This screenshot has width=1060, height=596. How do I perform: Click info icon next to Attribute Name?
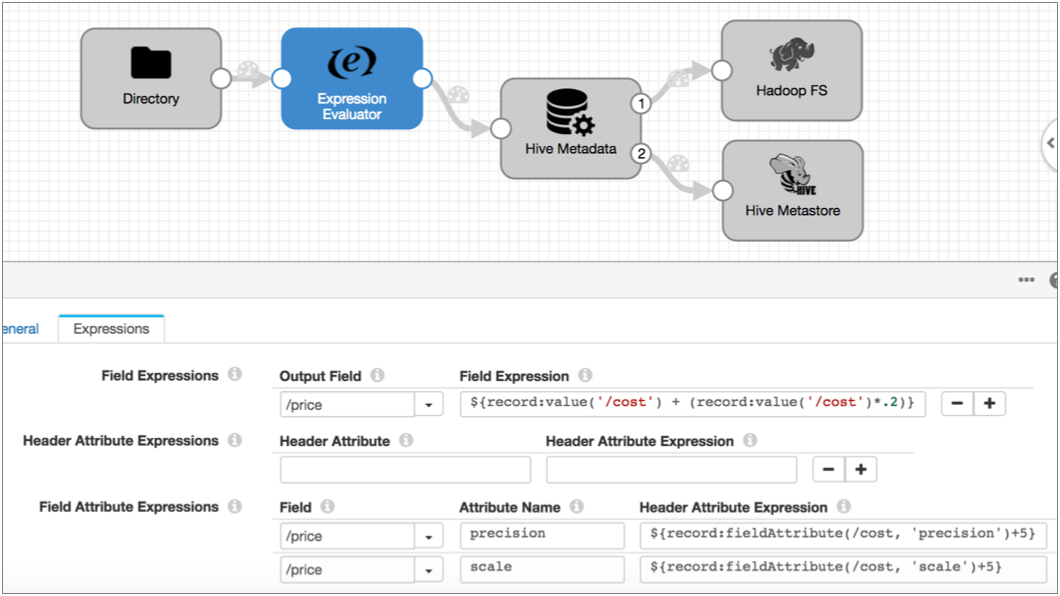[x=576, y=507]
